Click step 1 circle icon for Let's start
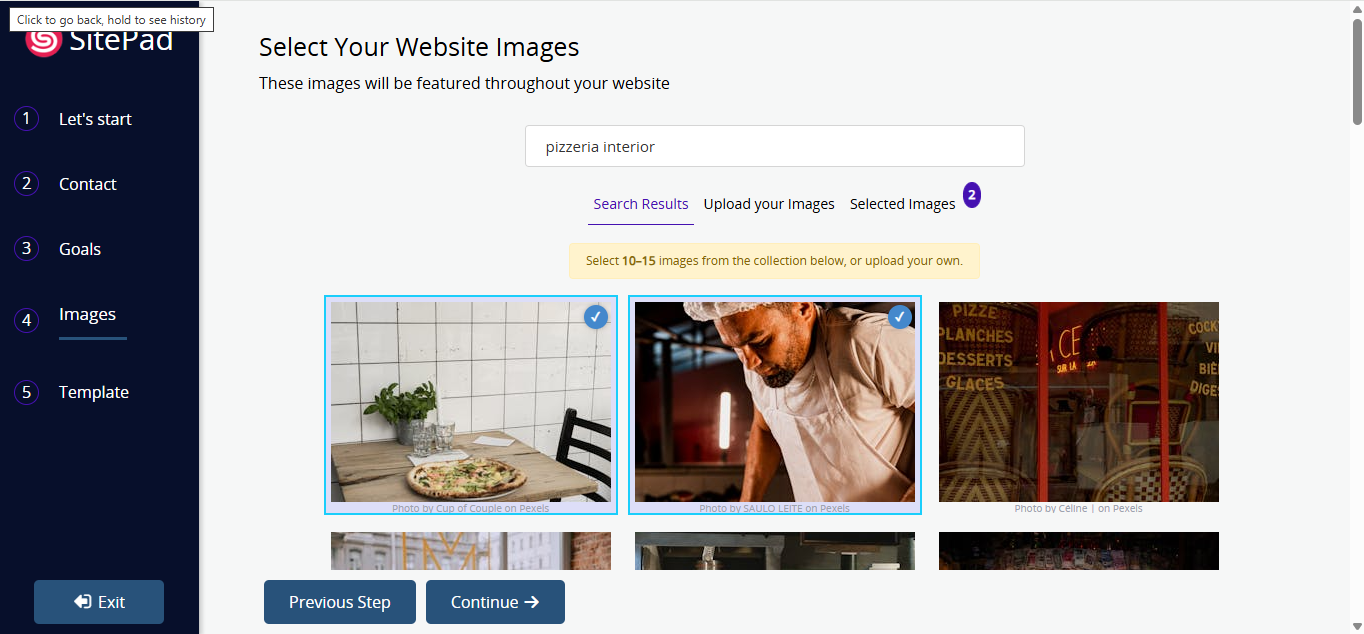The height and width of the screenshot is (634, 1364). point(26,119)
